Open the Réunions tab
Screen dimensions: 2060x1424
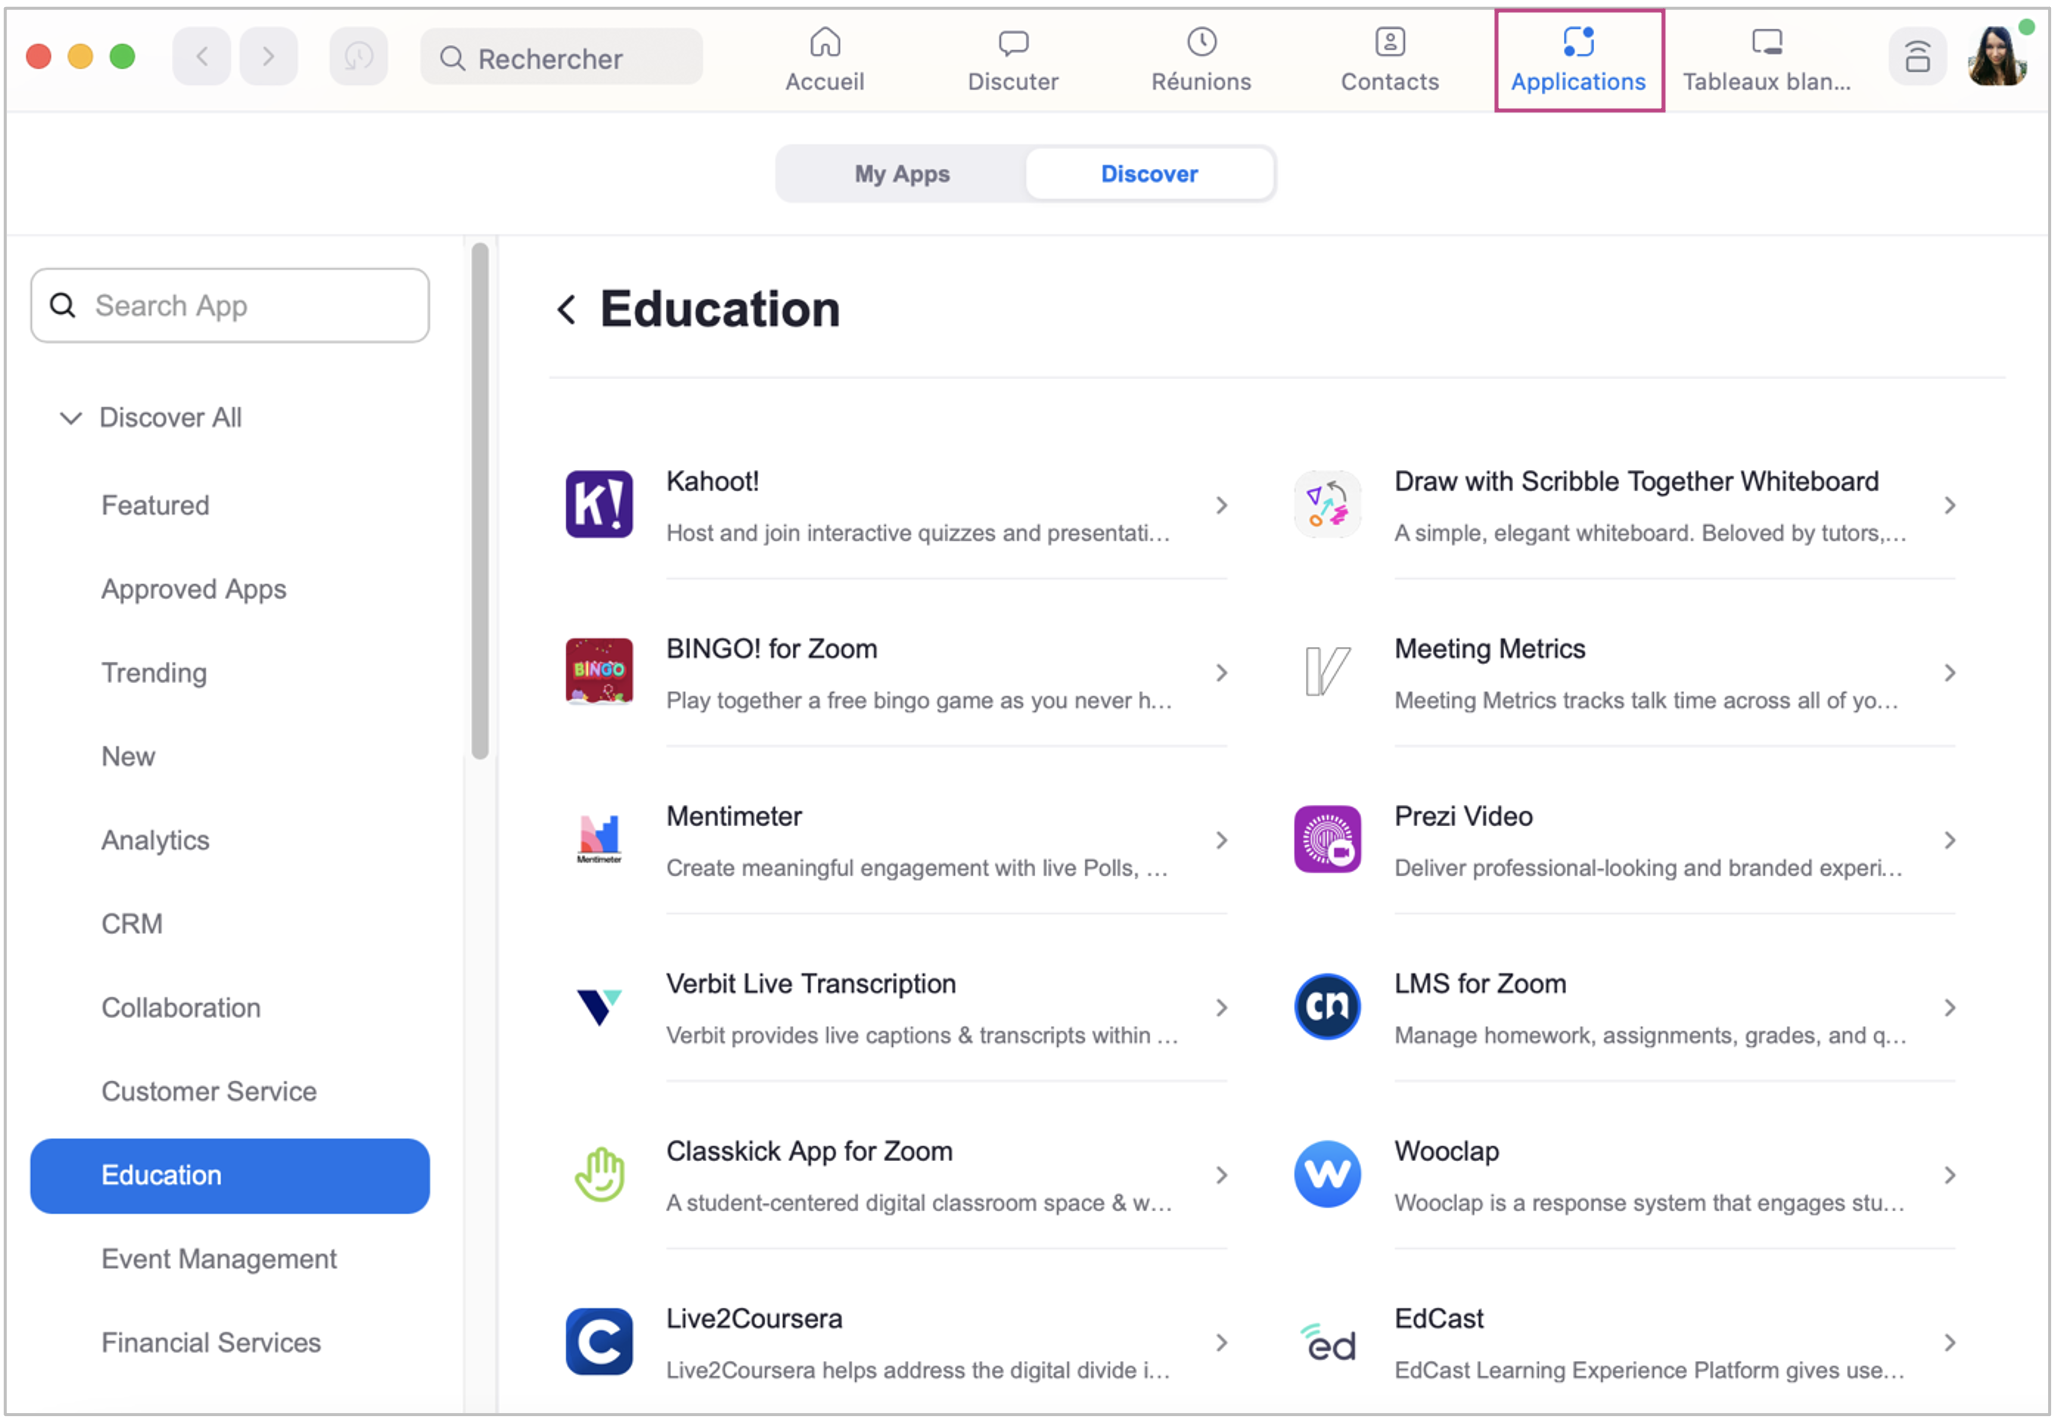click(x=1200, y=60)
